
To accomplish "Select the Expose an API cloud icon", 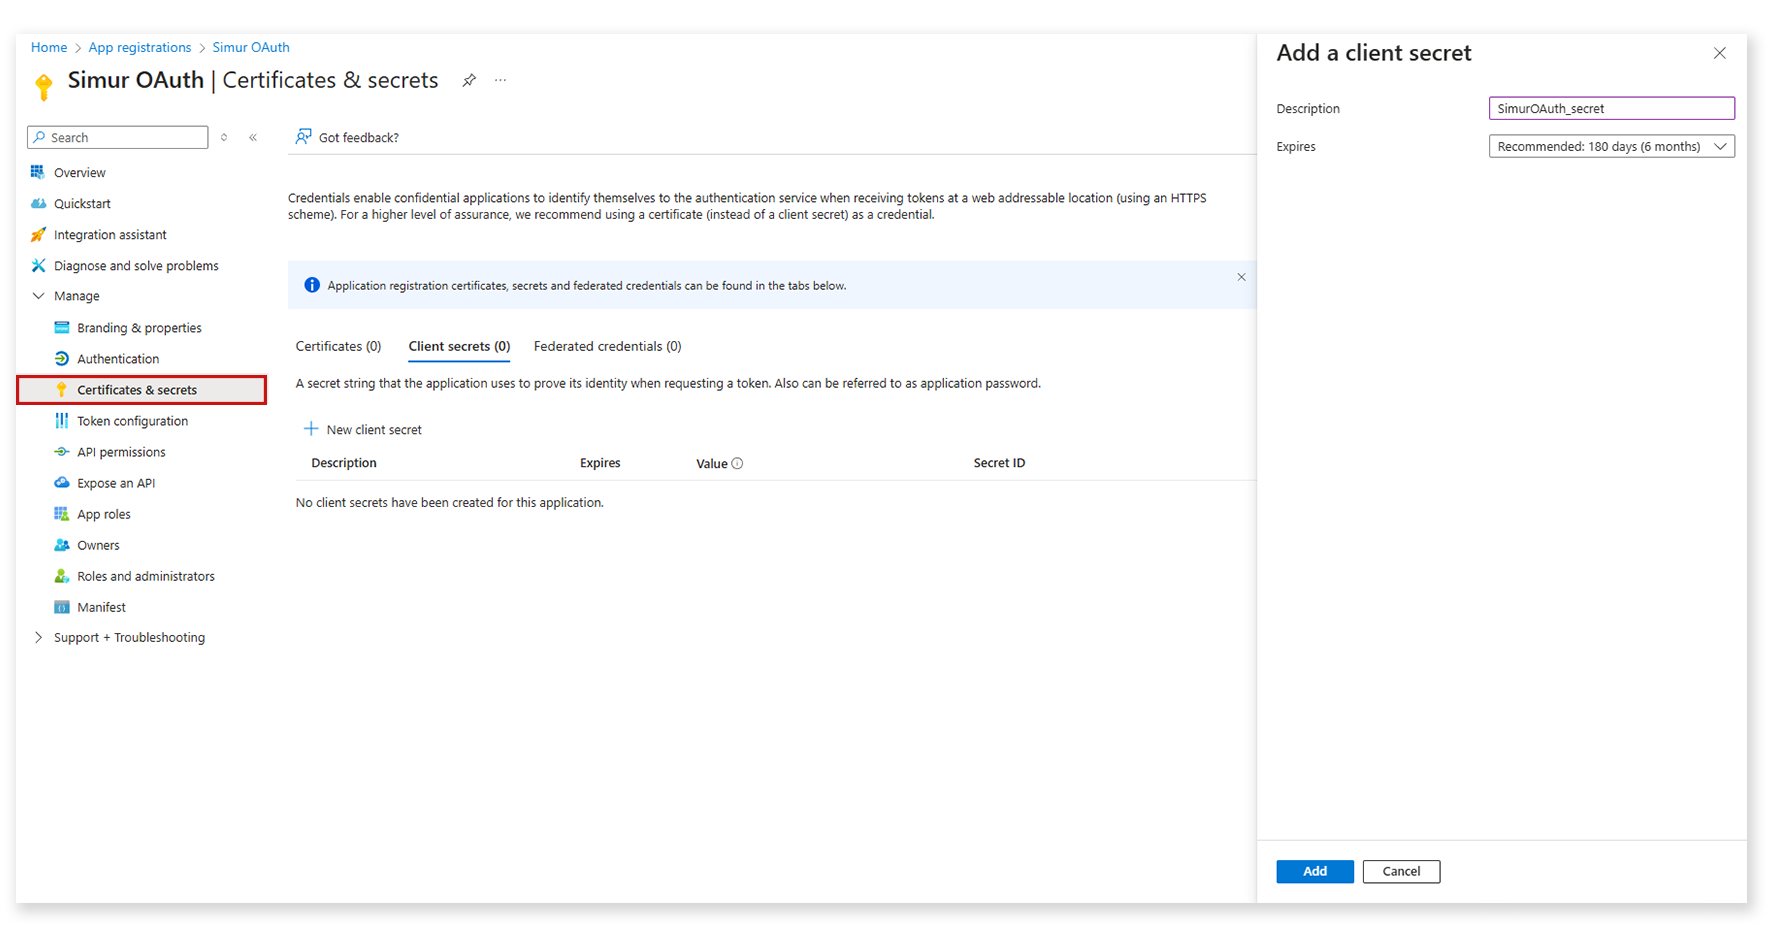I will pos(62,482).
